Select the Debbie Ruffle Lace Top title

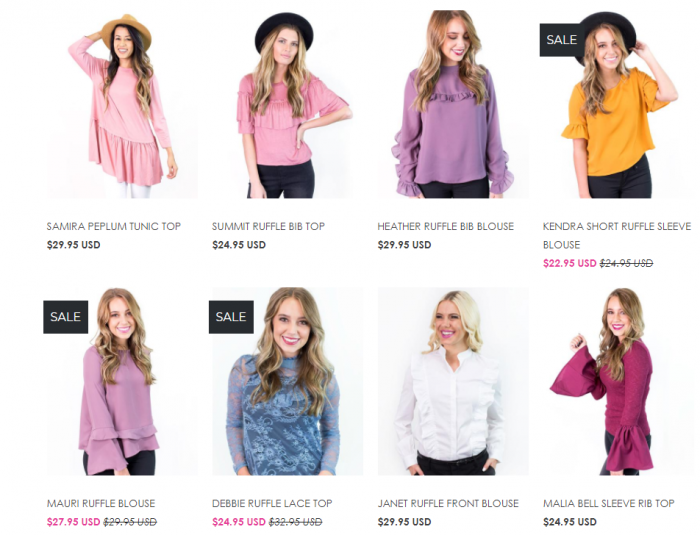click(272, 503)
